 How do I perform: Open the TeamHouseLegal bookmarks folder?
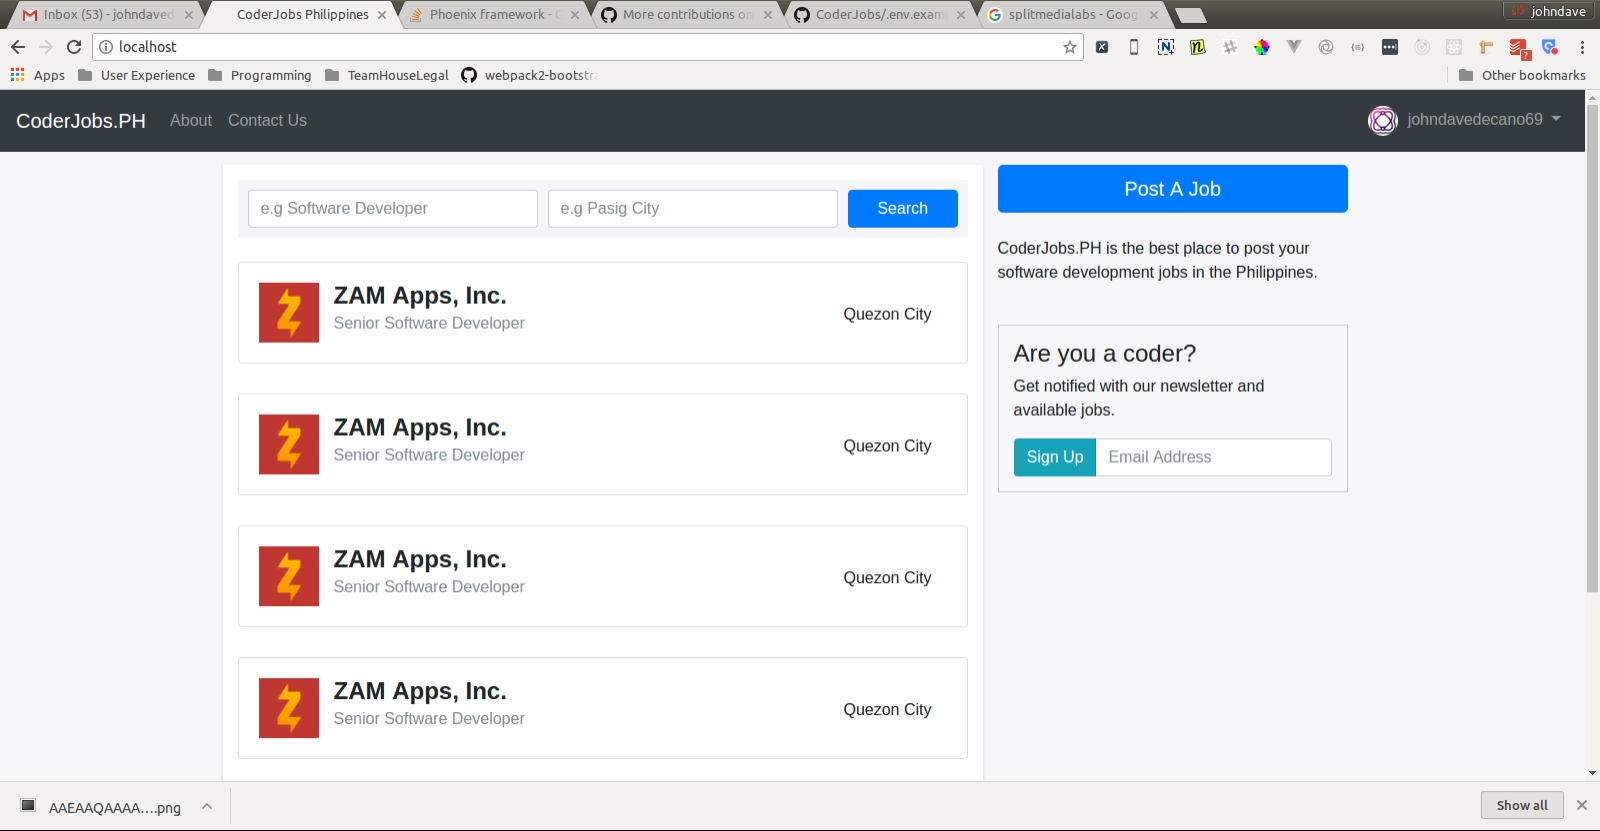[x=387, y=75]
